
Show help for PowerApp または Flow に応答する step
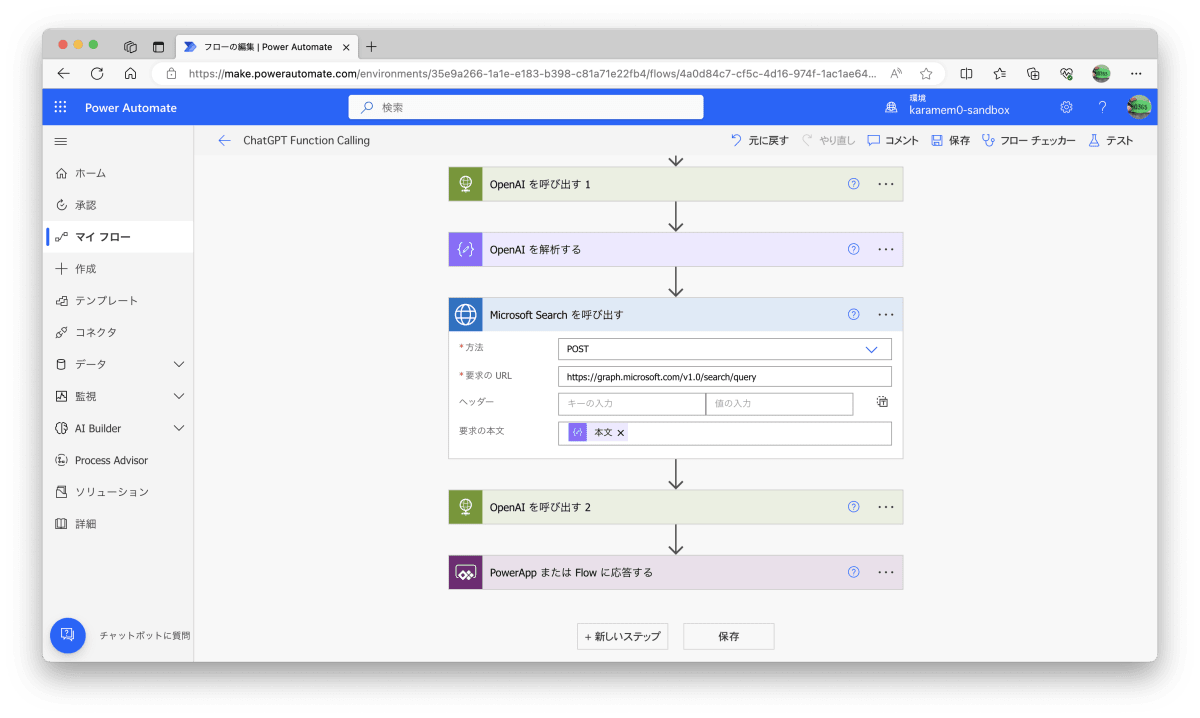[853, 572]
